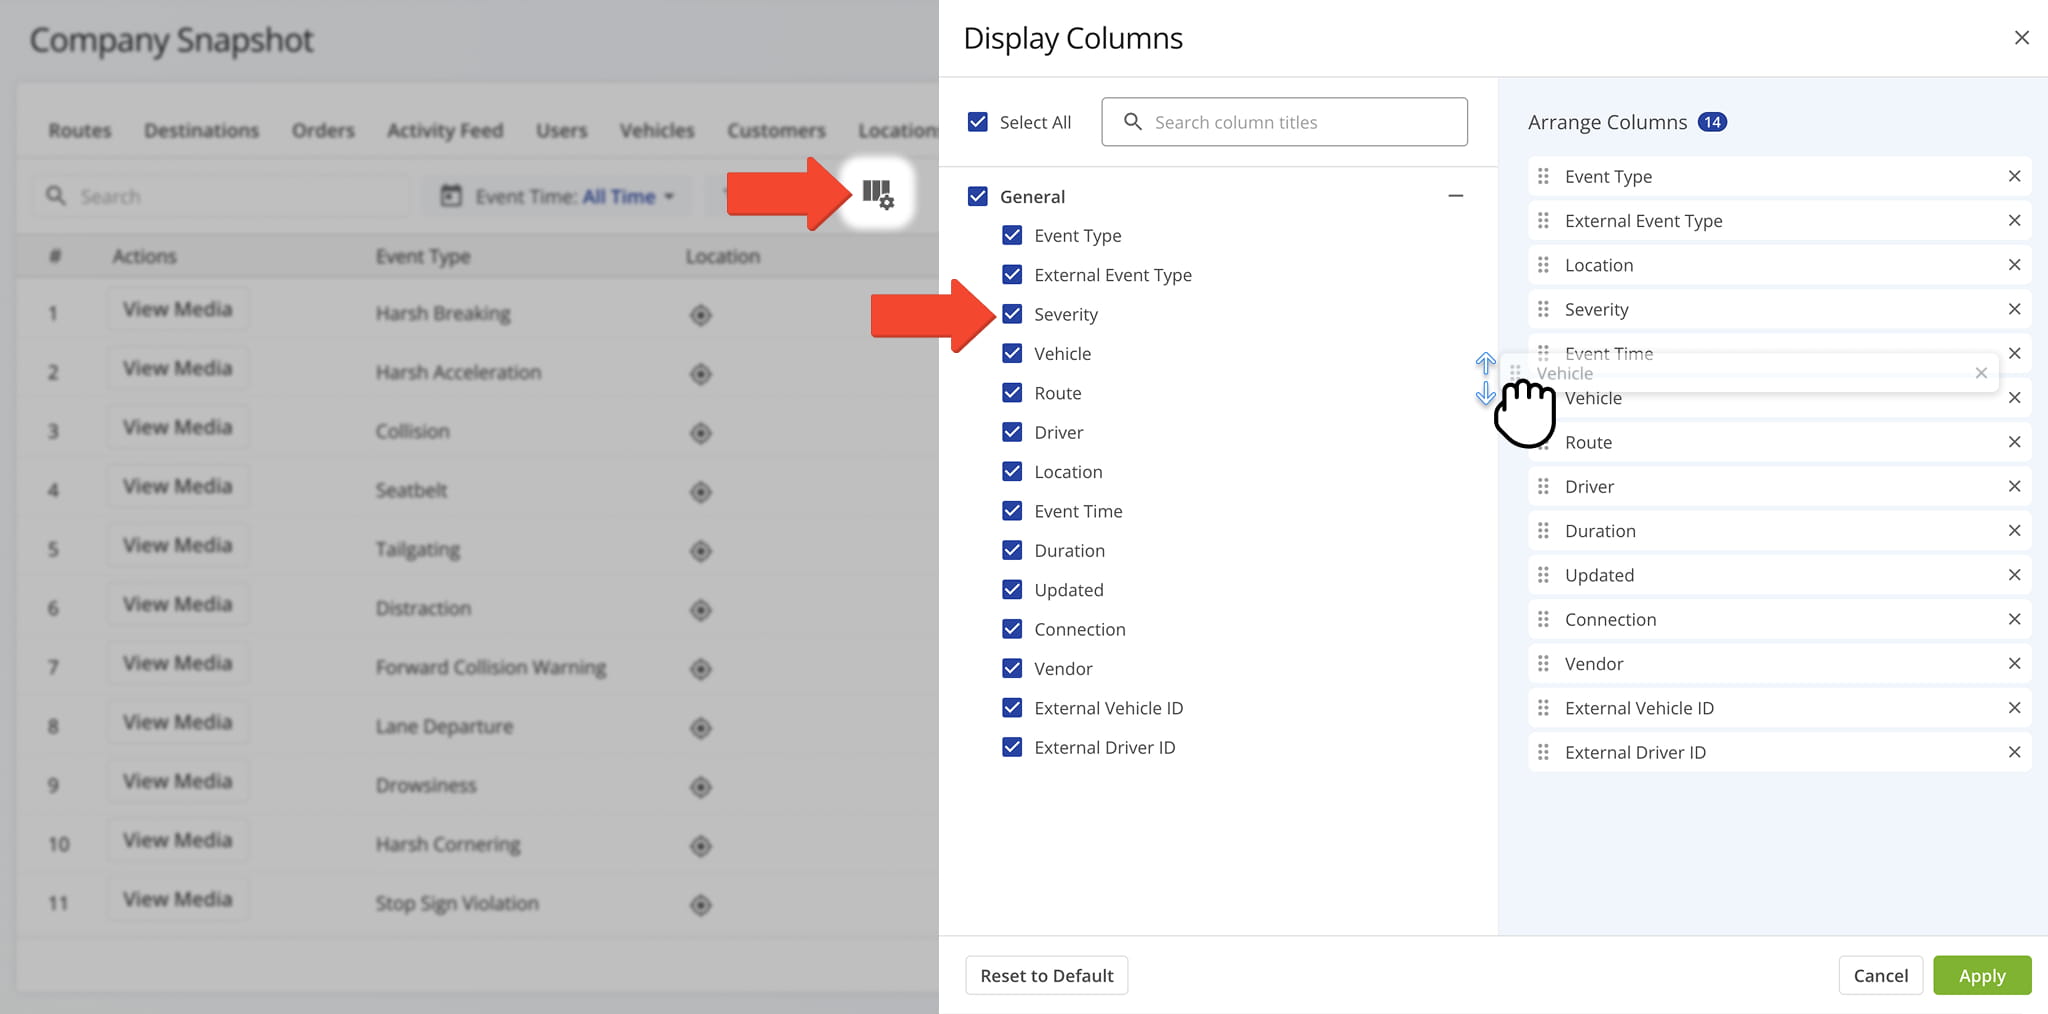Viewport: 2048px width, 1014px height.
Task: Toggle the General group checkbox
Action: coord(978,196)
